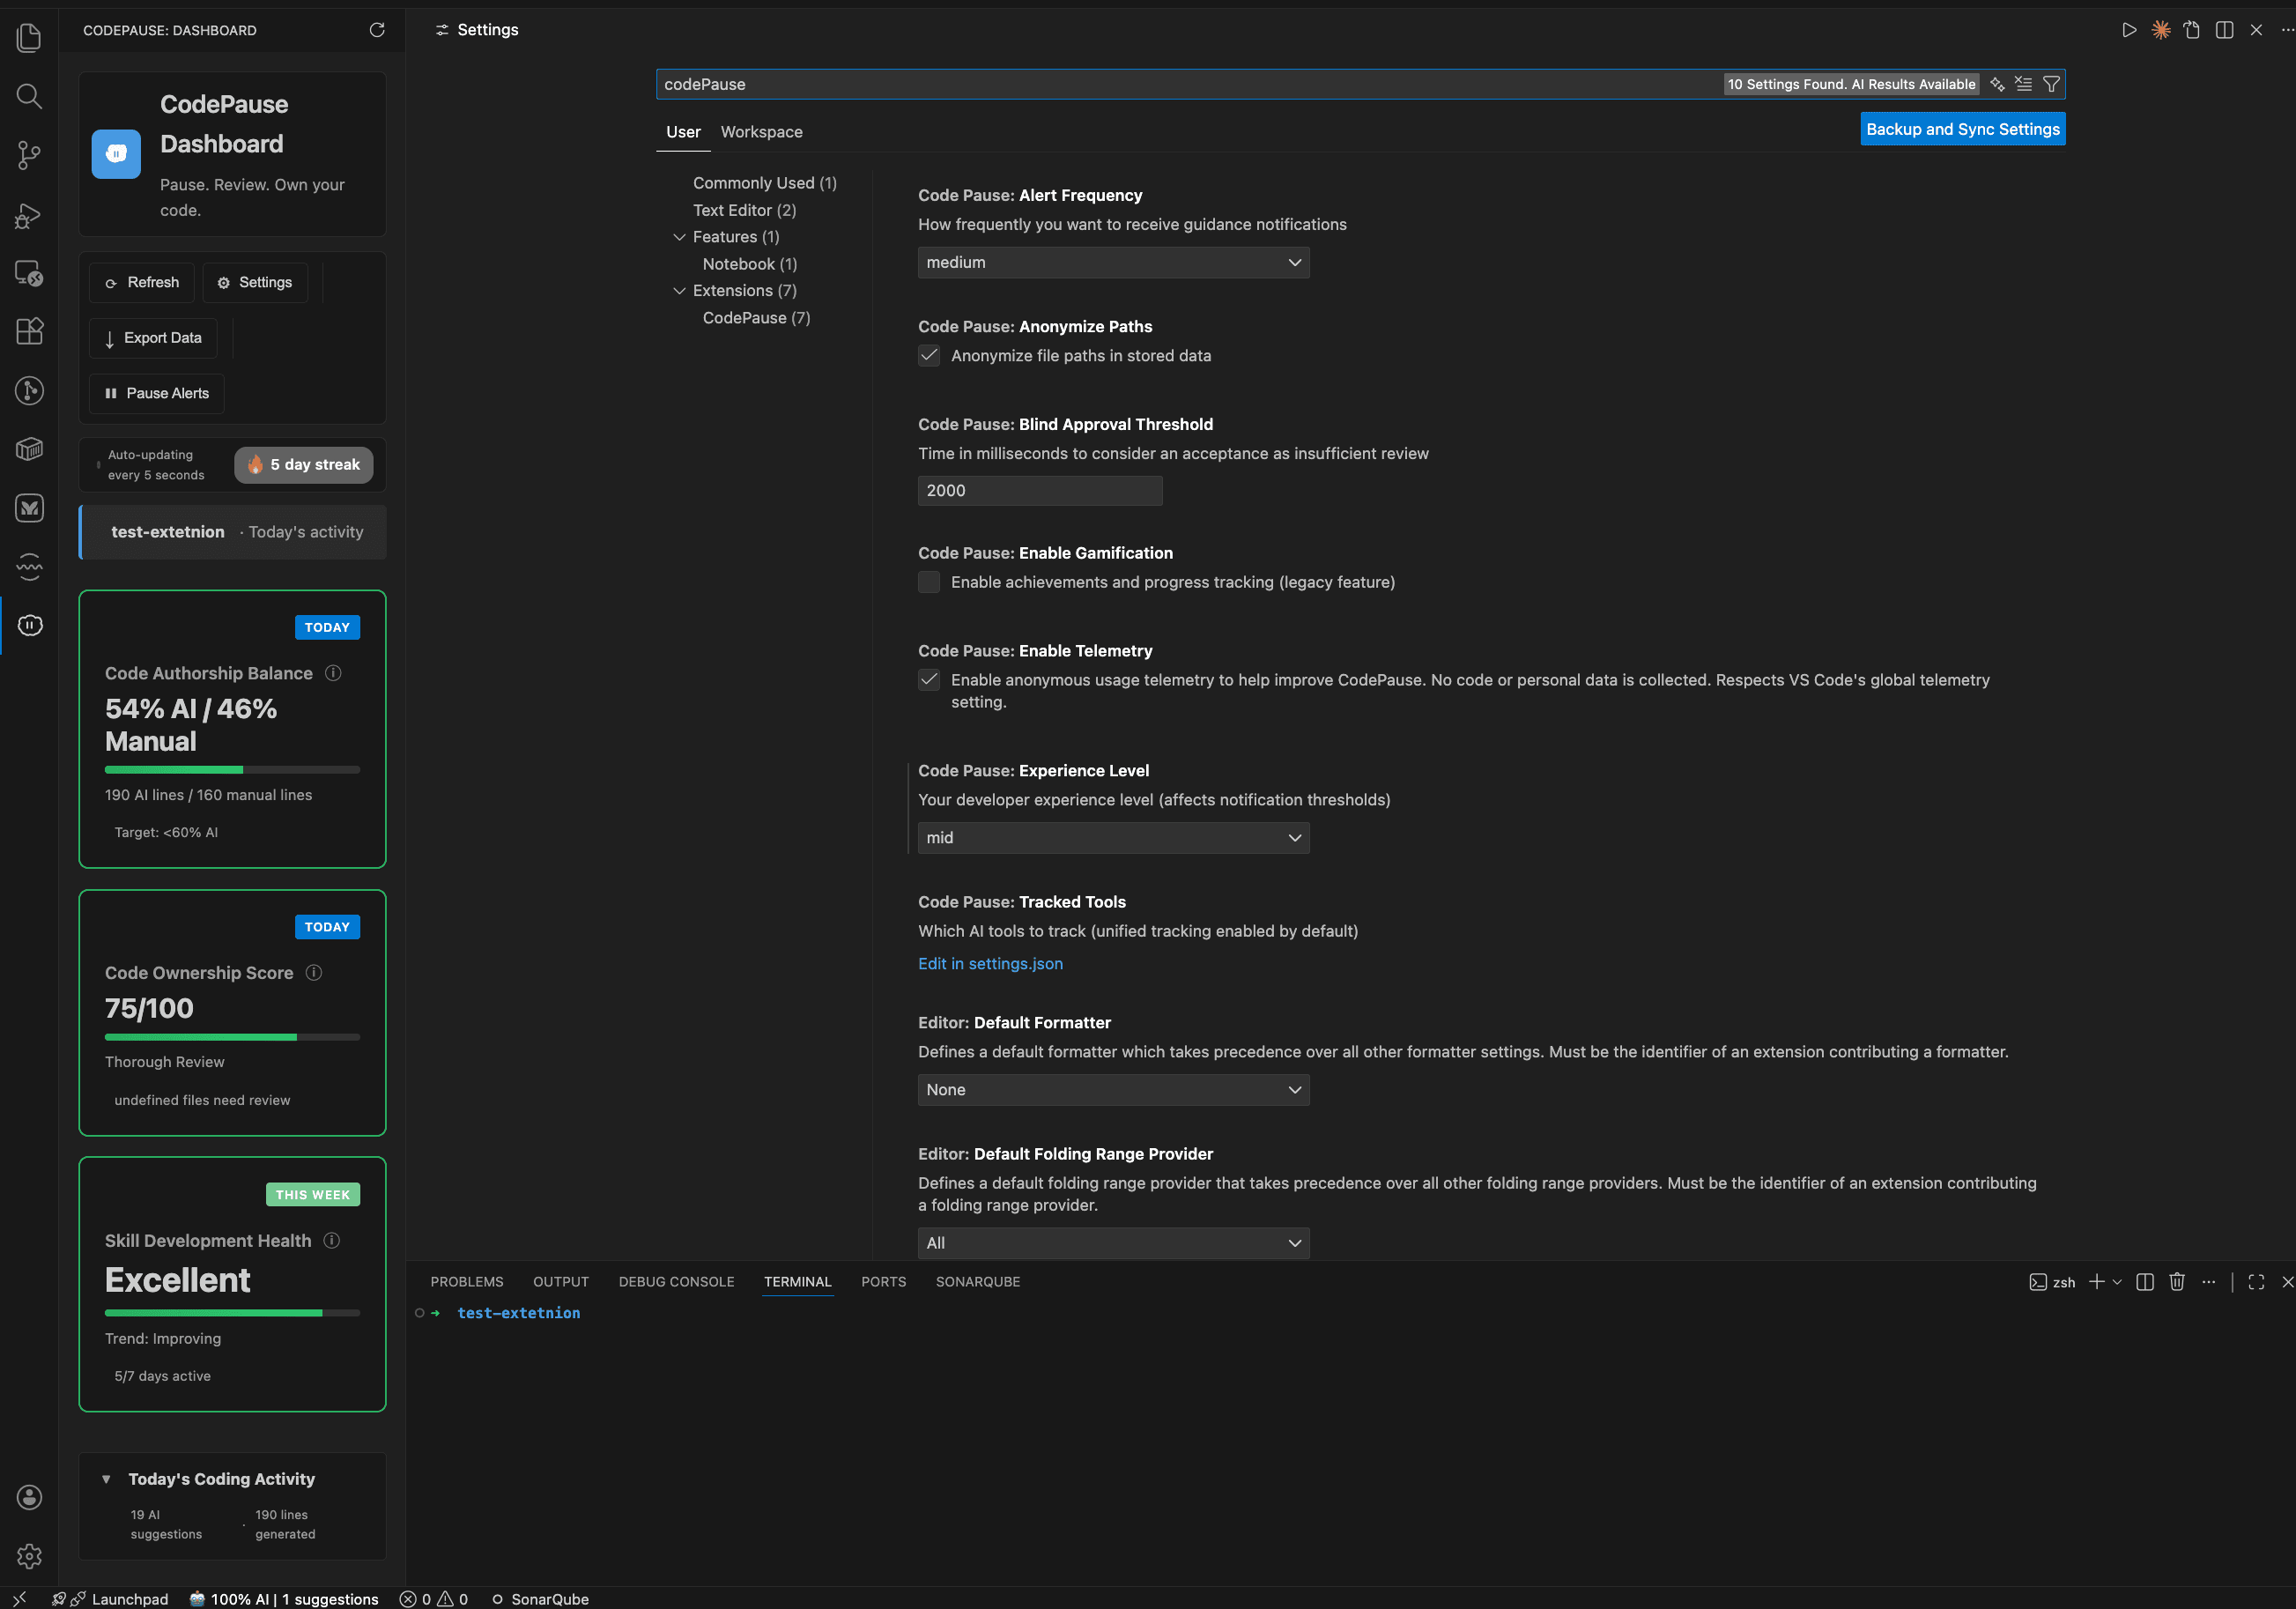Disable anonymous usage telemetry for CodePause
Screen dimensions: 2296x1609
pos(929,680)
